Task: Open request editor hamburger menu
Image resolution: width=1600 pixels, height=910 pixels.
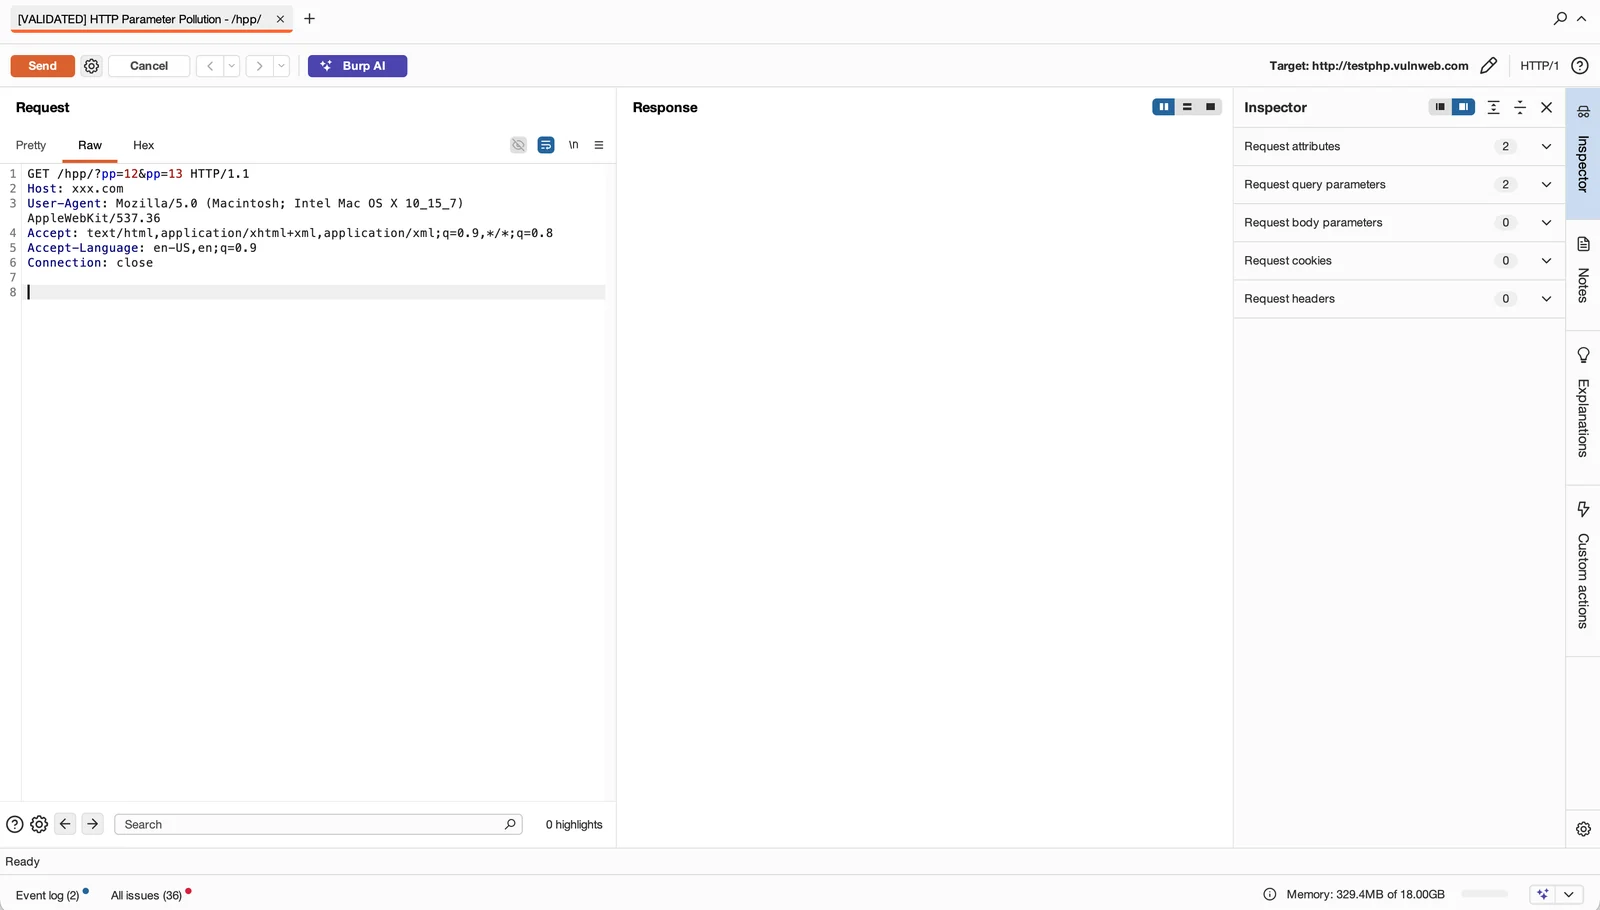Action: click(599, 145)
